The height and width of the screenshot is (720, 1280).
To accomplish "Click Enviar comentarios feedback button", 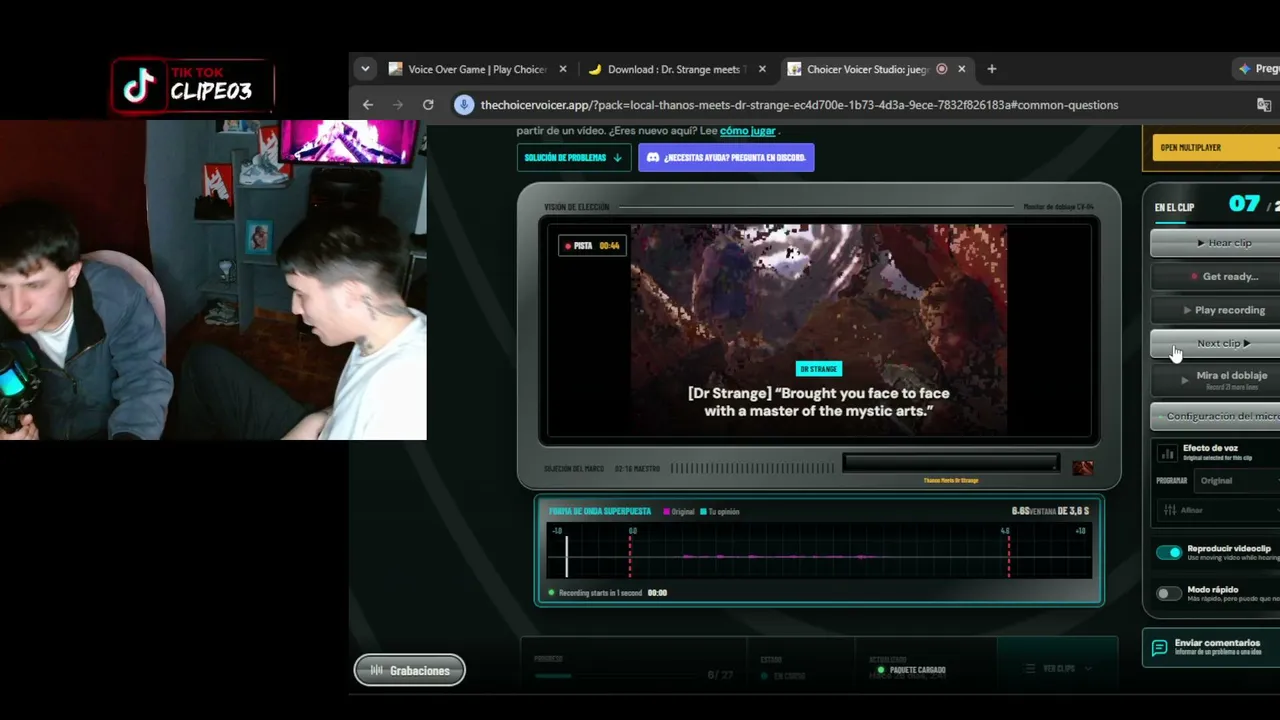I will click(1211, 647).
